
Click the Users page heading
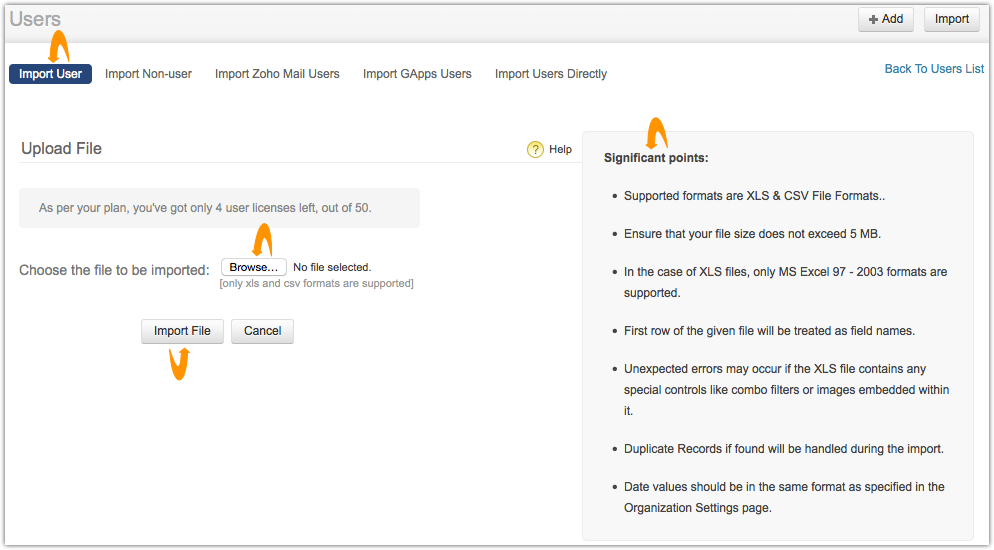point(35,19)
